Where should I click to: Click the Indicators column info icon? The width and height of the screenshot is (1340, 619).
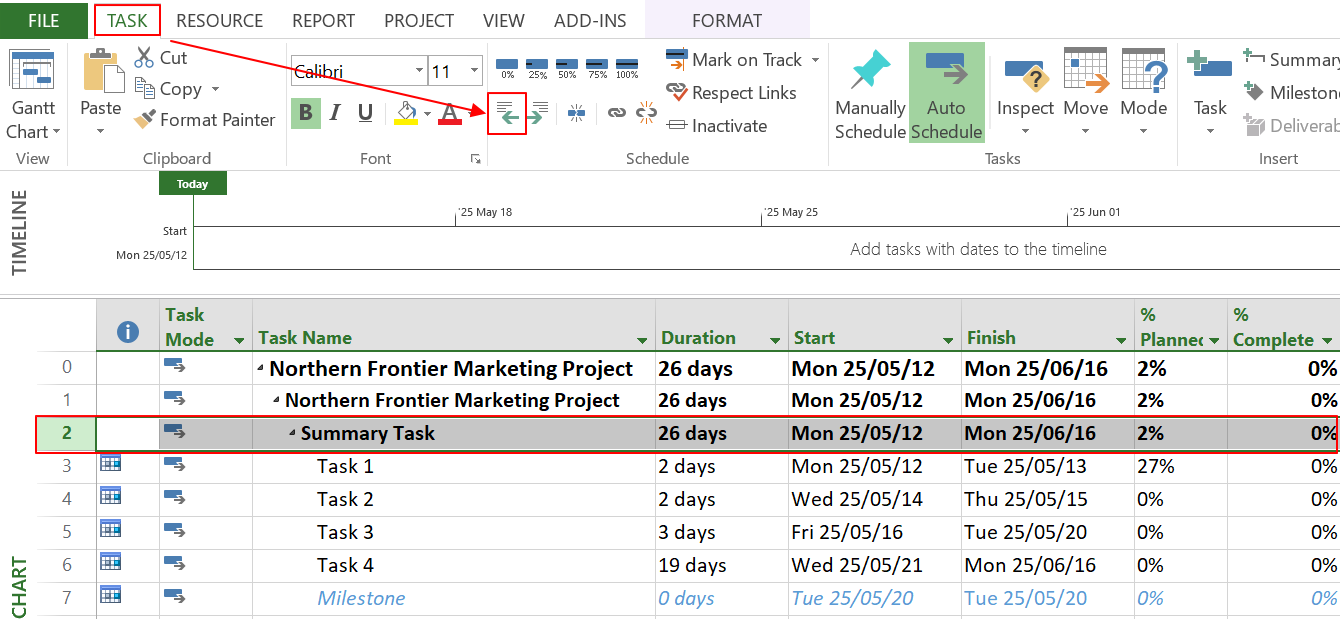(x=128, y=332)
